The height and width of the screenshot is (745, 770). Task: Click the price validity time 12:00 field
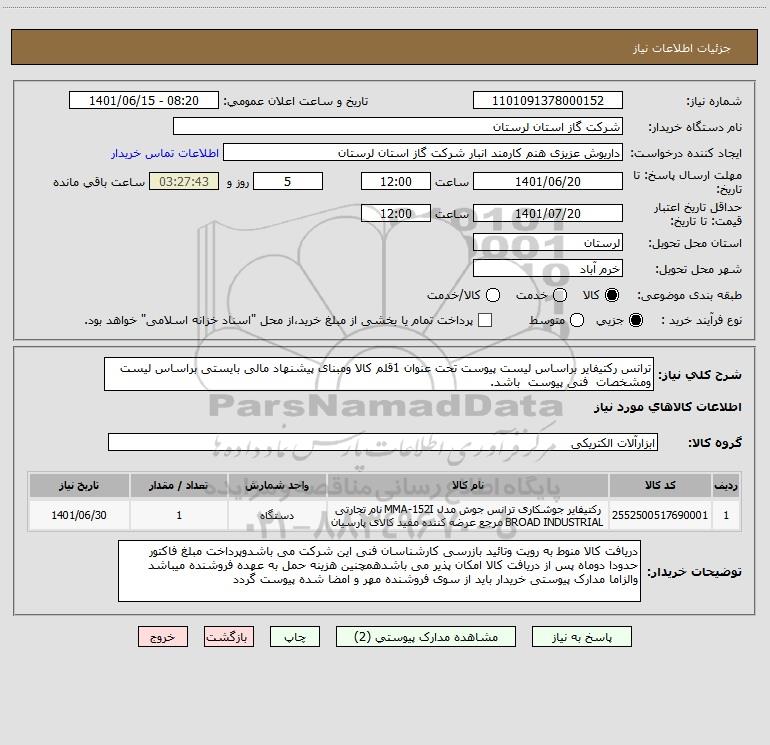tap(396, 214)
